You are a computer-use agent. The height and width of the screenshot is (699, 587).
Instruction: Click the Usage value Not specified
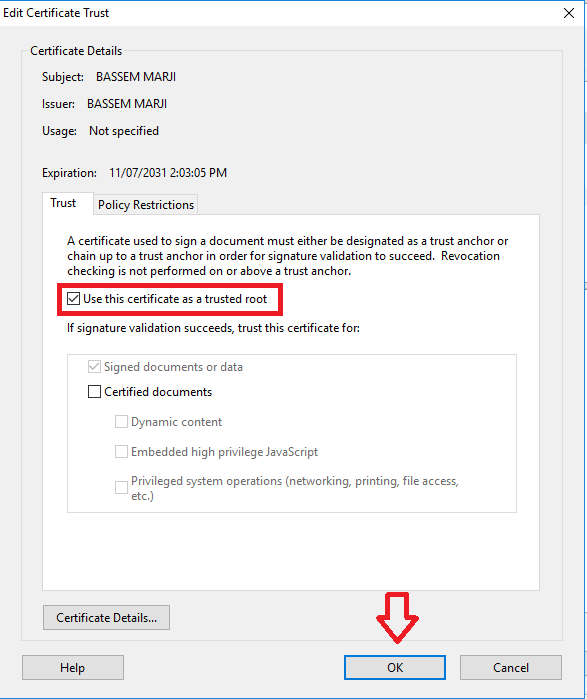pyautogui.click(x=124, y=131)
